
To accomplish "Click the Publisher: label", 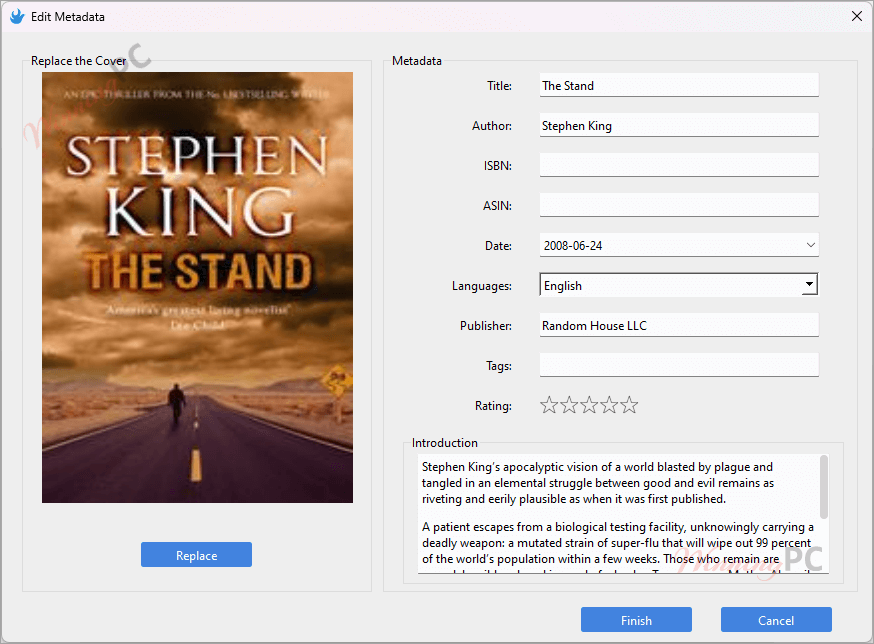I will pos(485,326).
